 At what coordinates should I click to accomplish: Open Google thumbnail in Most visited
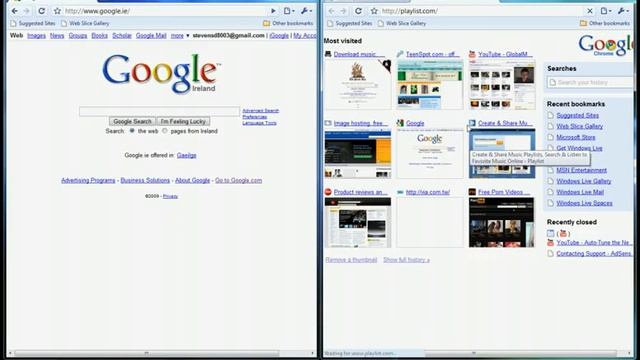[x=430, y=153]
